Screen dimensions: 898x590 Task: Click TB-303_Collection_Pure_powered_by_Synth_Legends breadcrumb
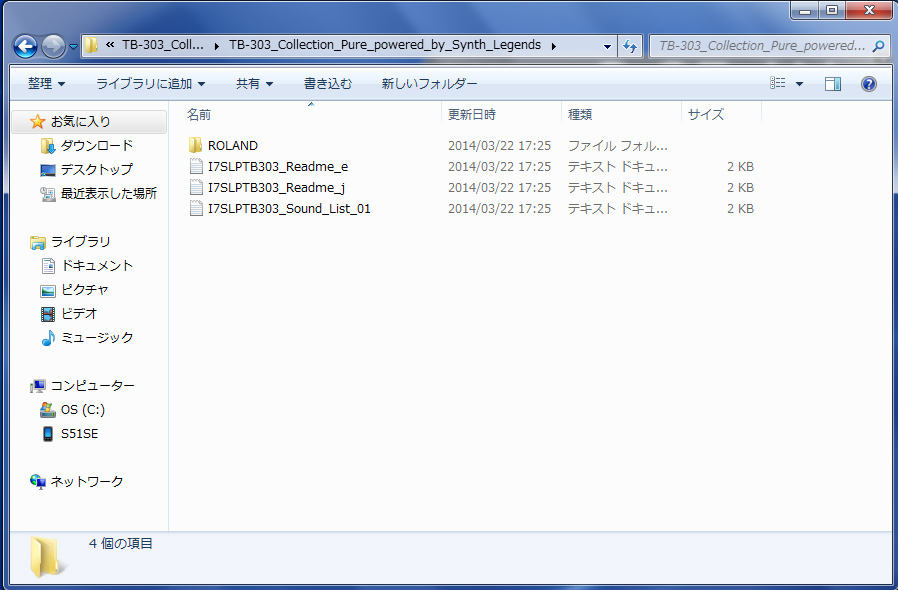(385, 45)
